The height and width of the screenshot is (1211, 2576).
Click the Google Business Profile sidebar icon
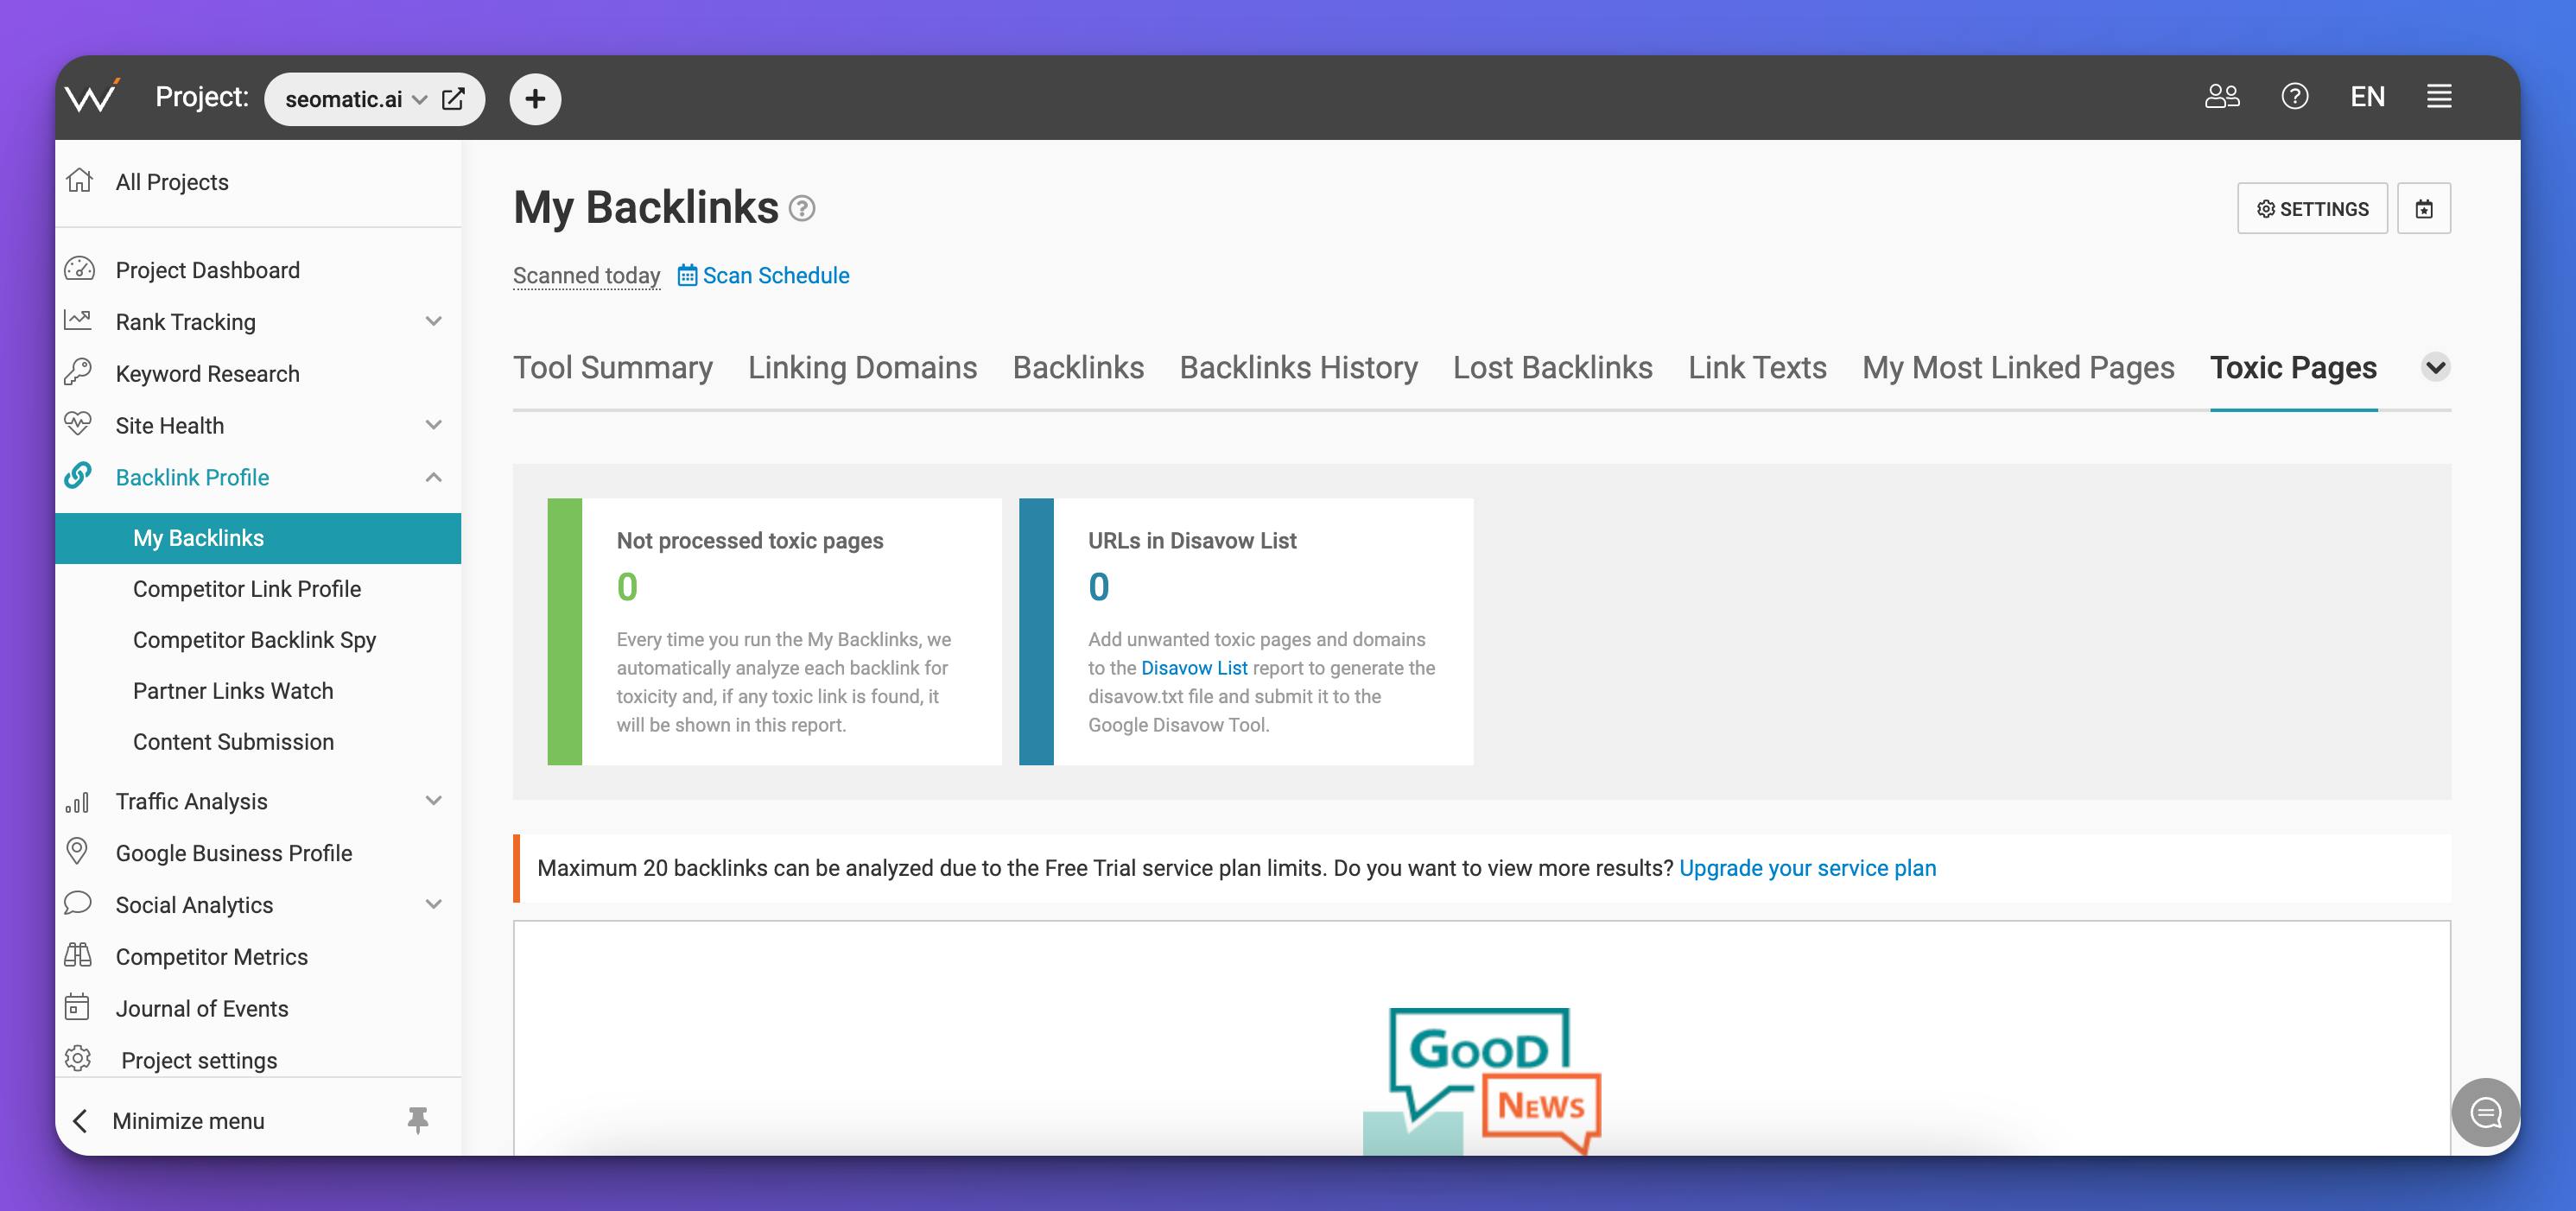(x=79, y=851)
